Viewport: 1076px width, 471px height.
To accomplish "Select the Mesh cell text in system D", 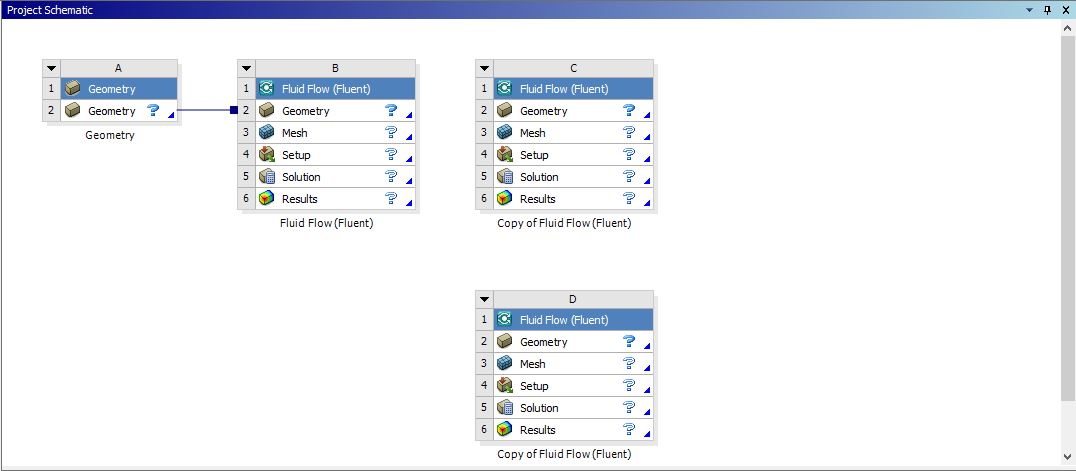I will (533, 363).
